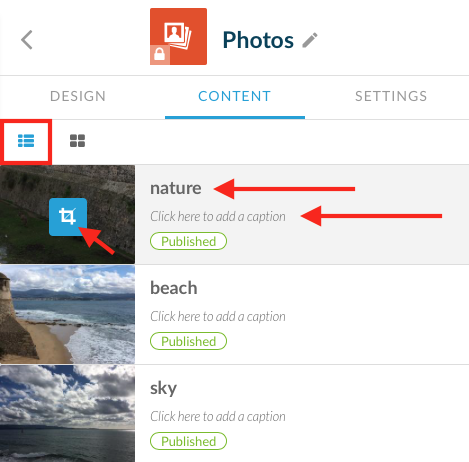Crop the nature photo
This screenshot has height=462, width=469.
(68, 217)
